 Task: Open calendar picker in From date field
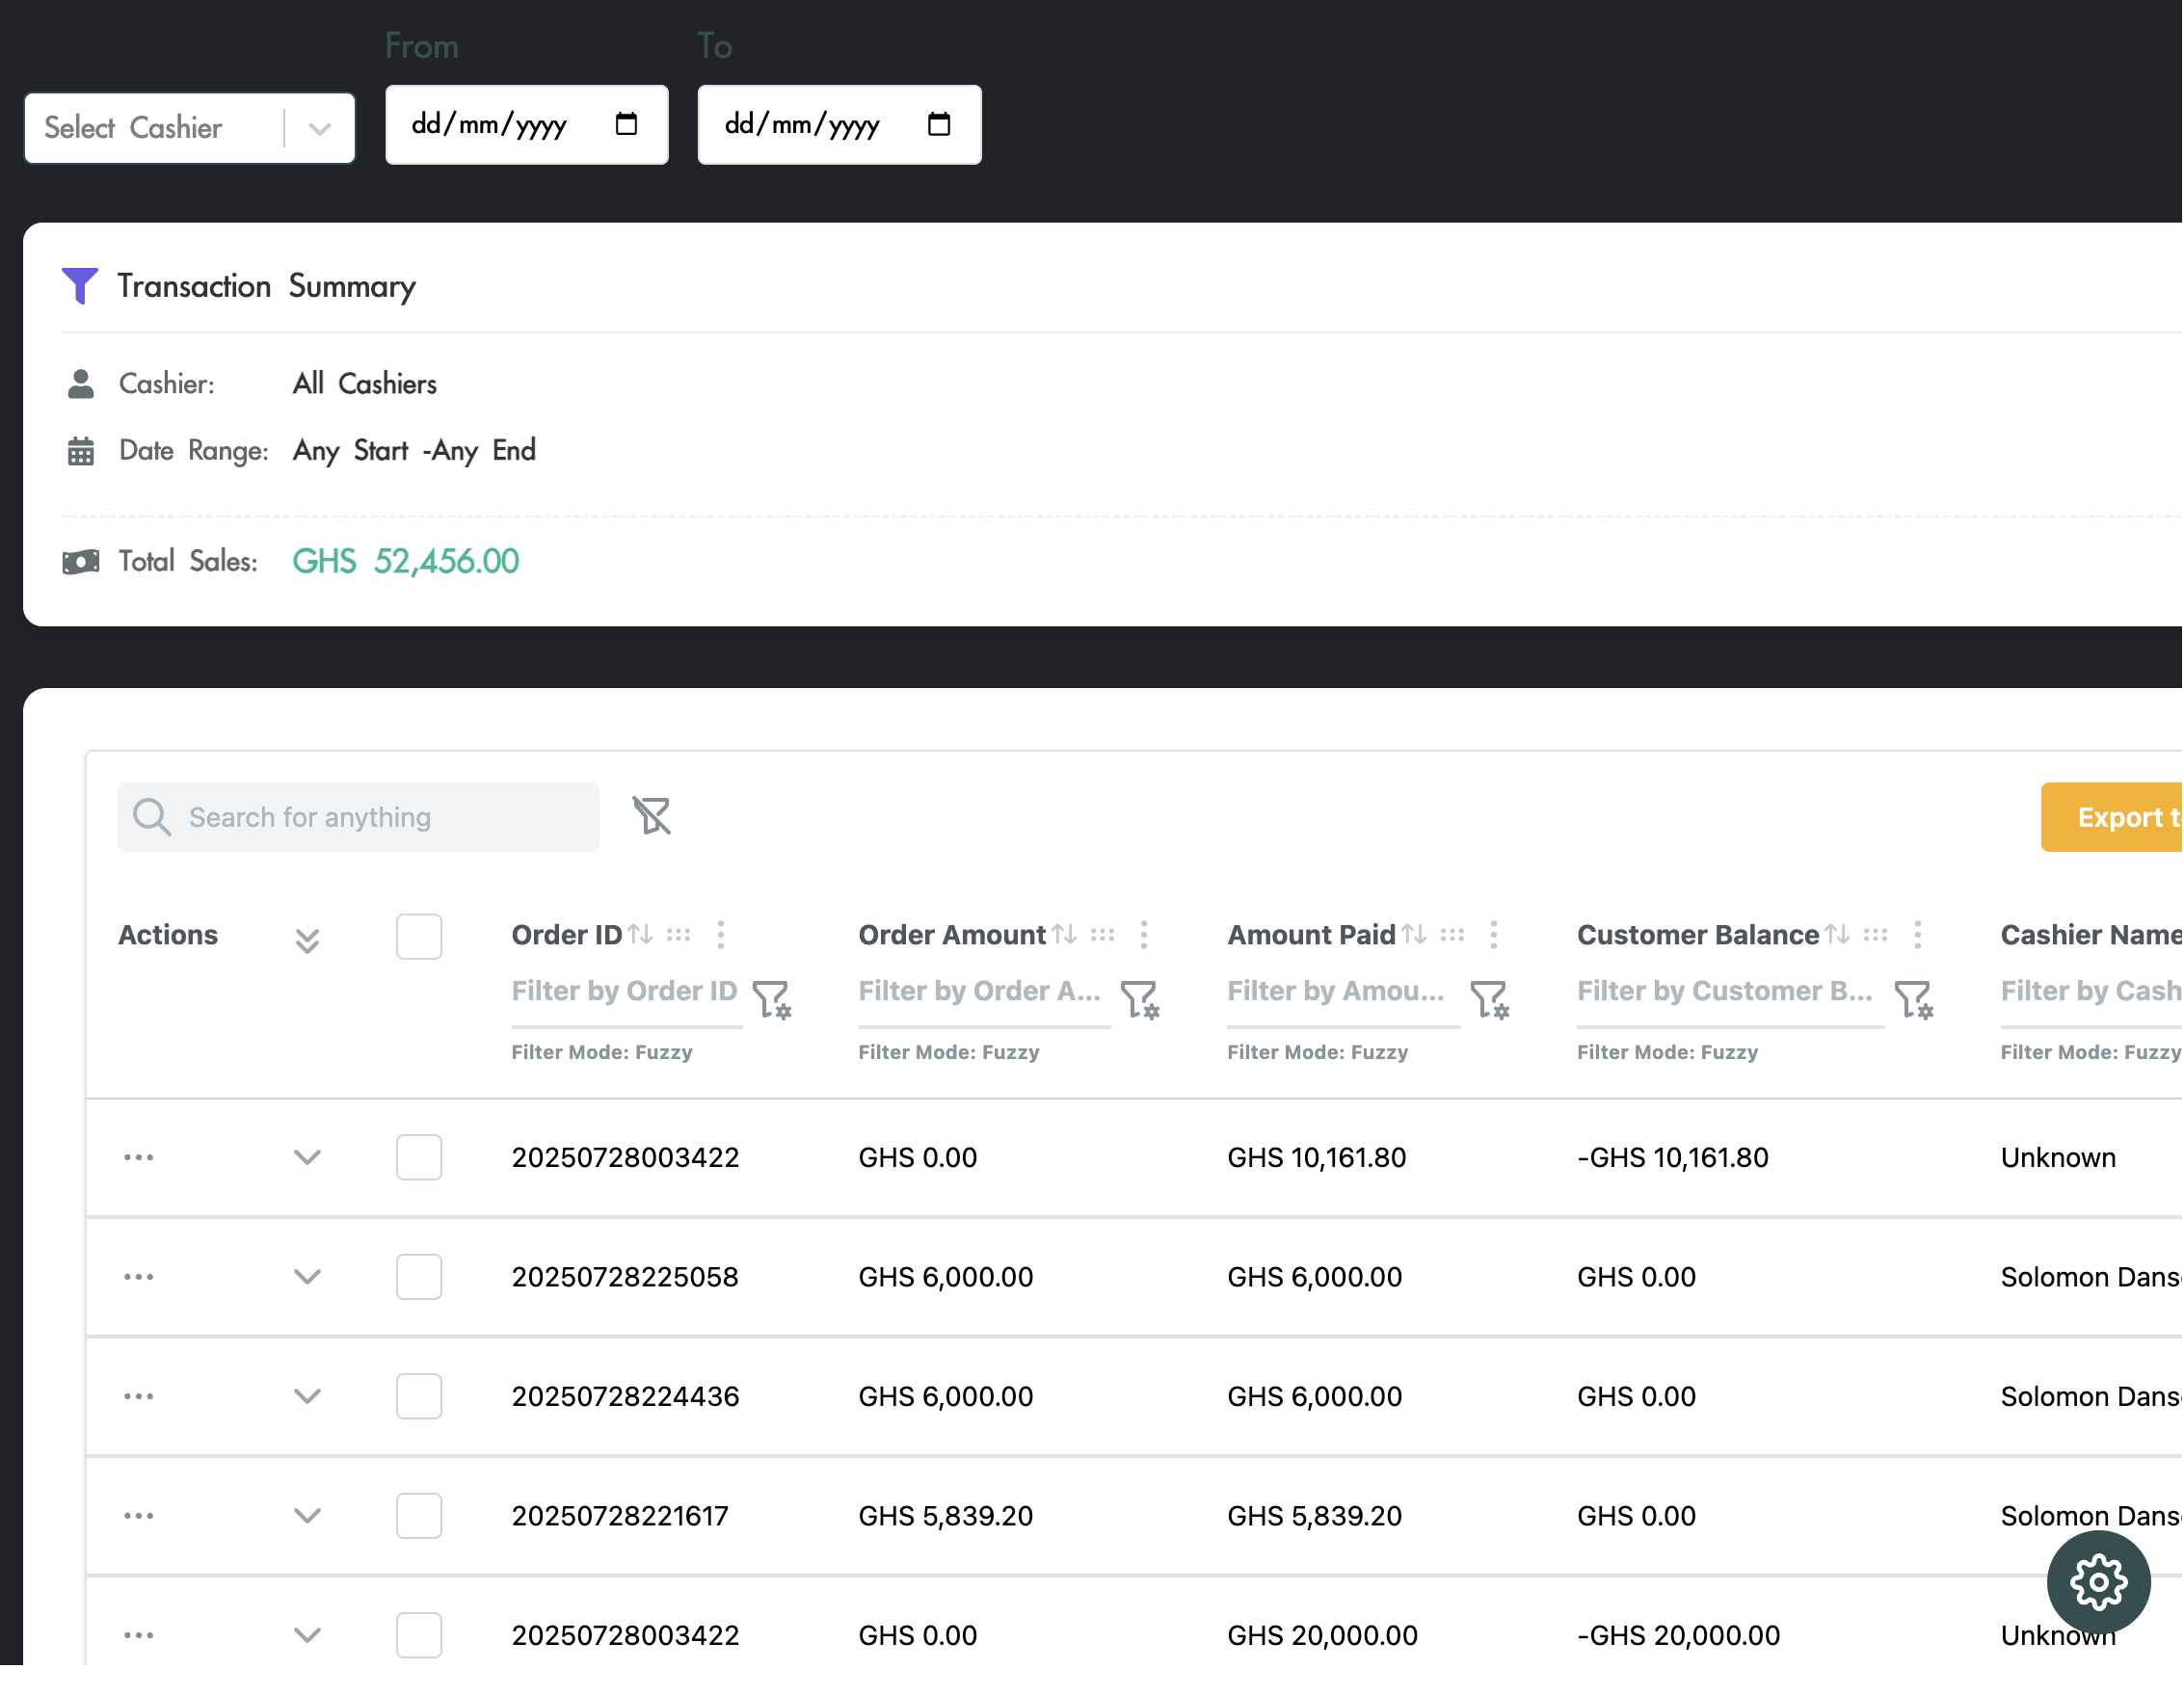pos(627,124)
